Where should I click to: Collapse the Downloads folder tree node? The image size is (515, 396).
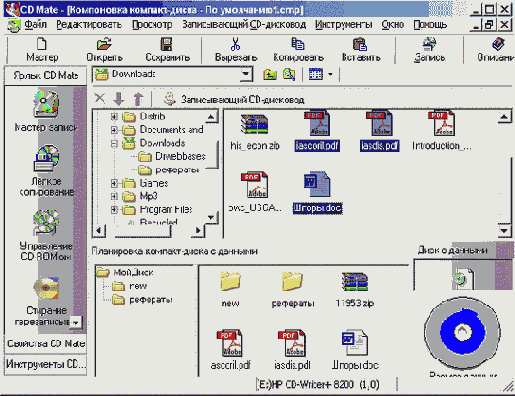[x=114, y=143]
